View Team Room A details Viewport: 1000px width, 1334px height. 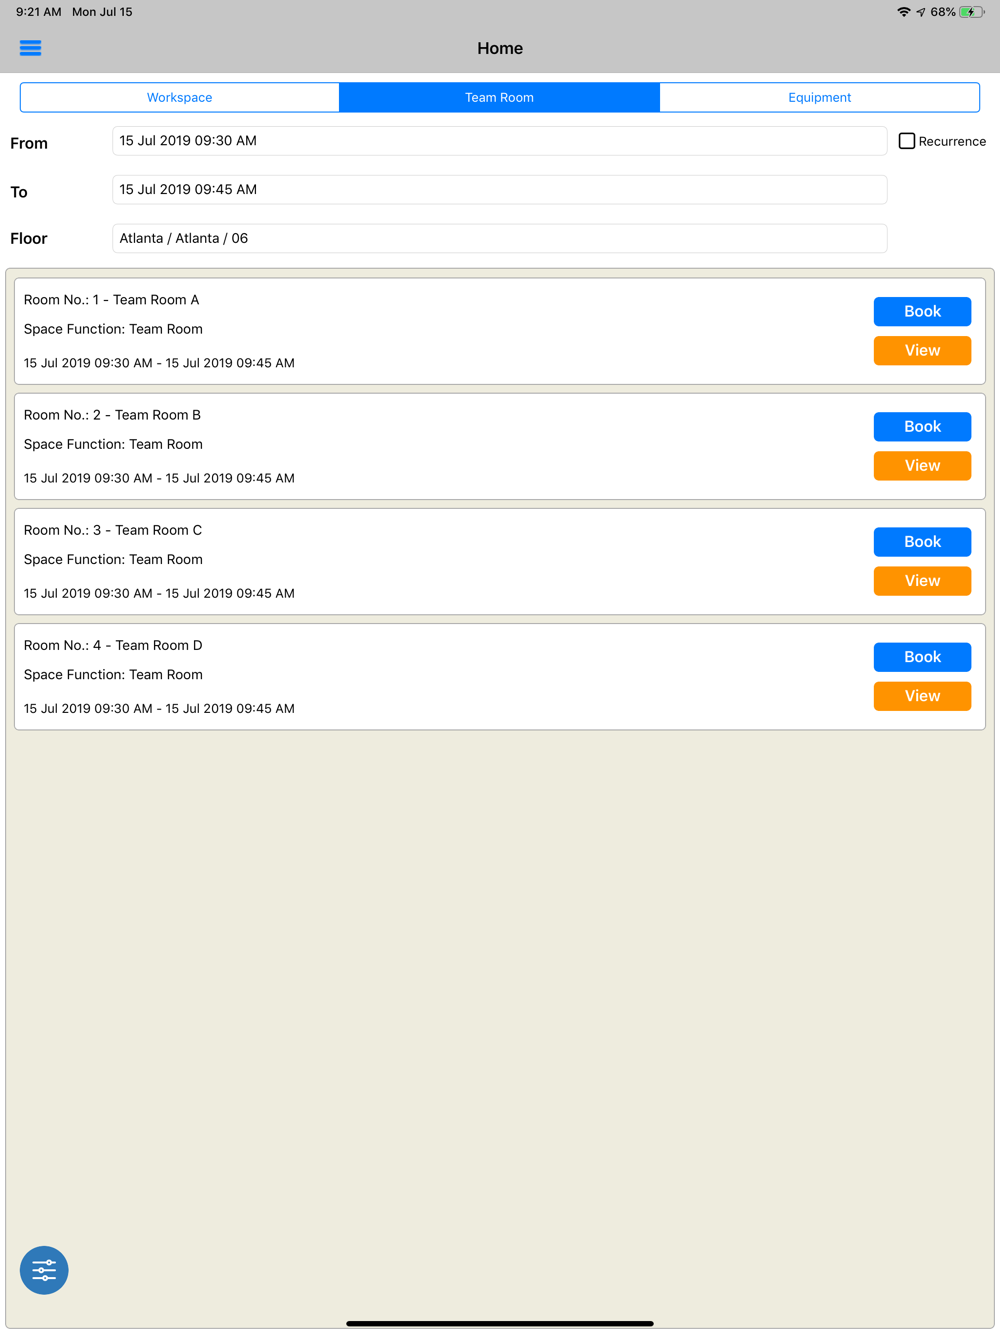pyautogui.click(x=922, y=351)
